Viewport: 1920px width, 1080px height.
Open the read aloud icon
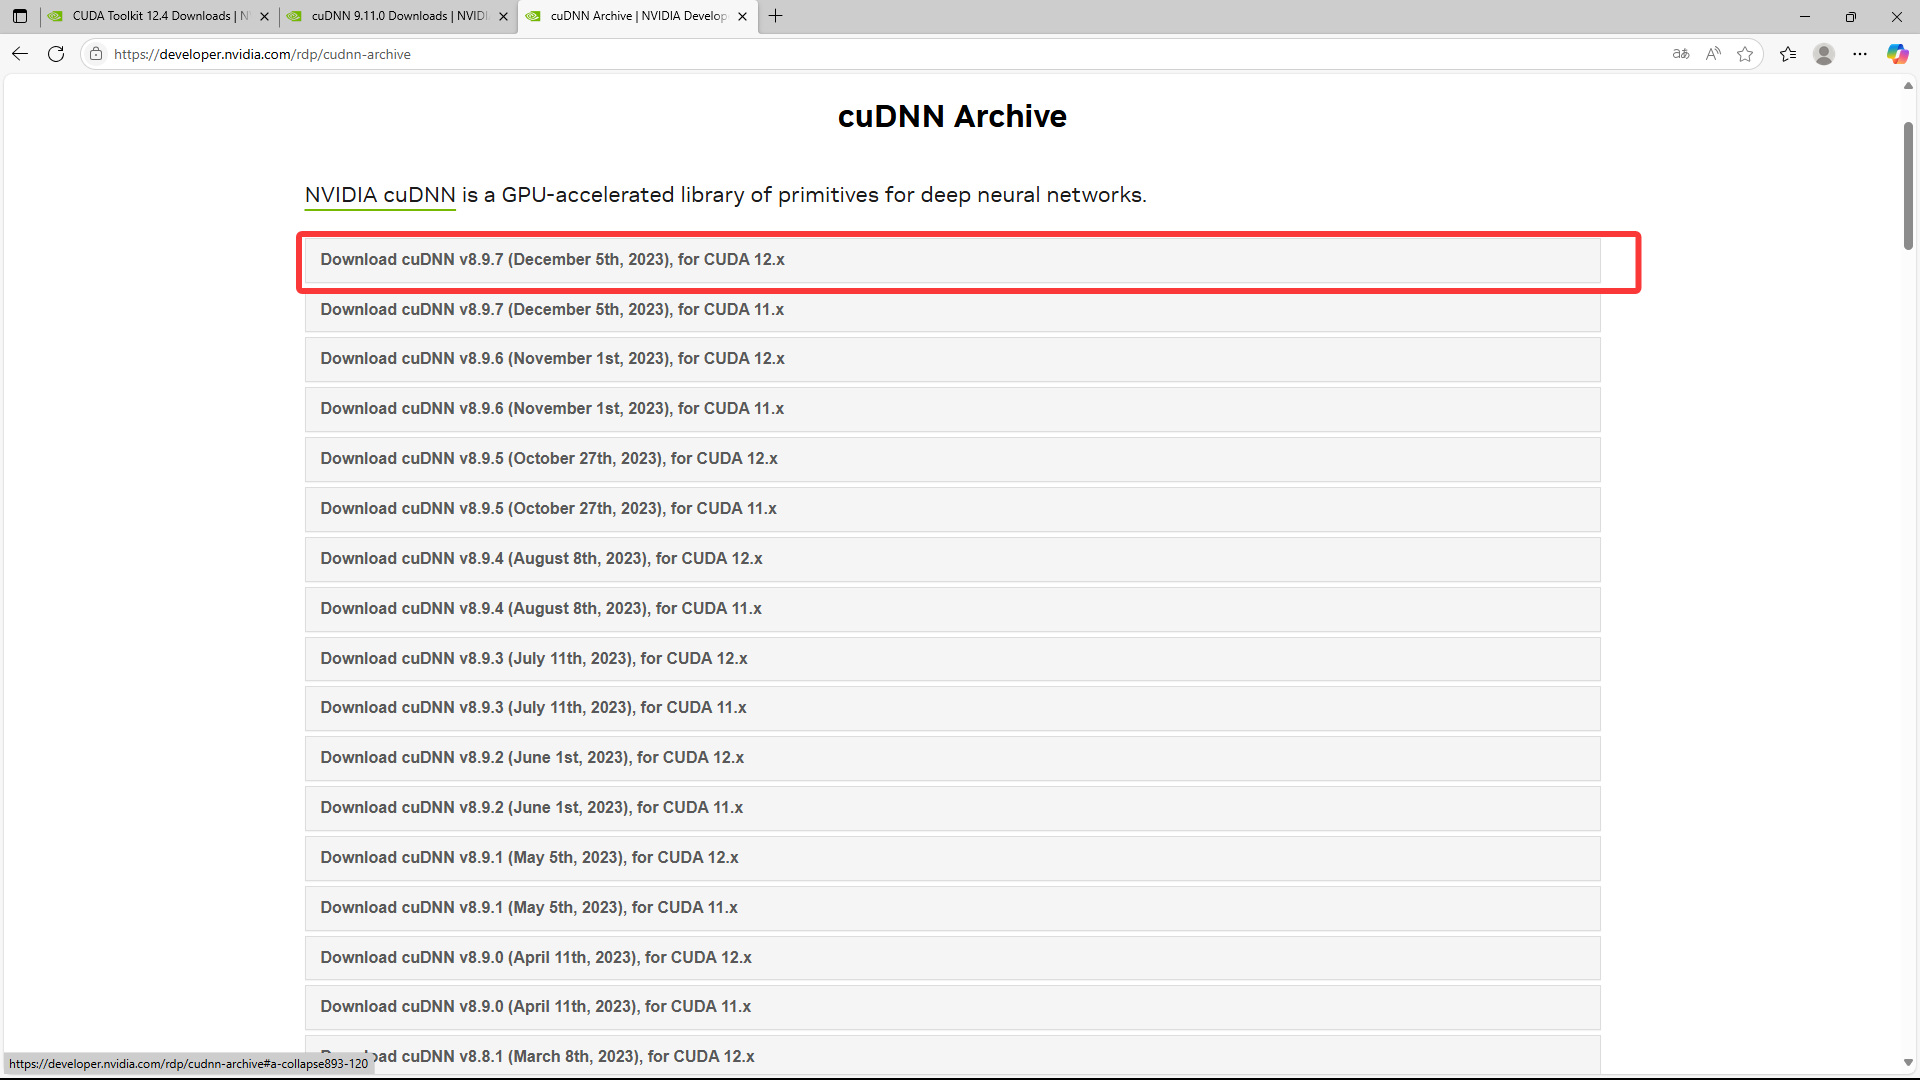(1713, 54)
